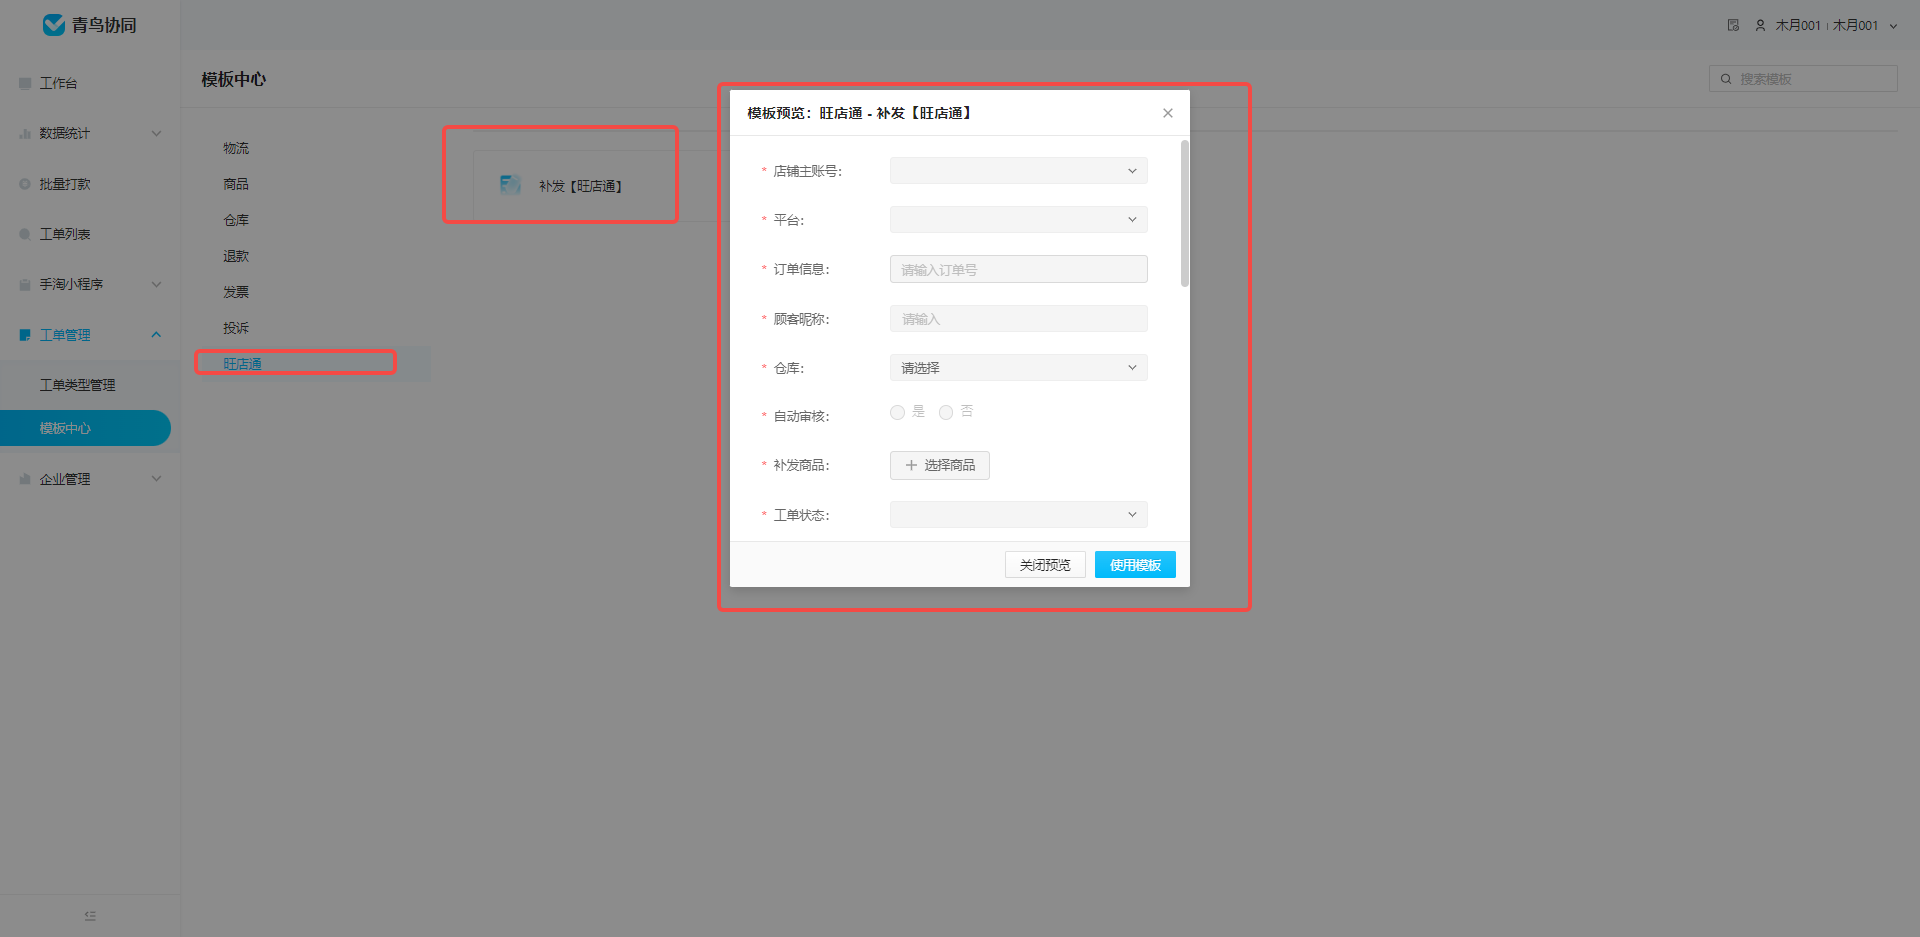Select 发票 template category

[x=236, y=292]
